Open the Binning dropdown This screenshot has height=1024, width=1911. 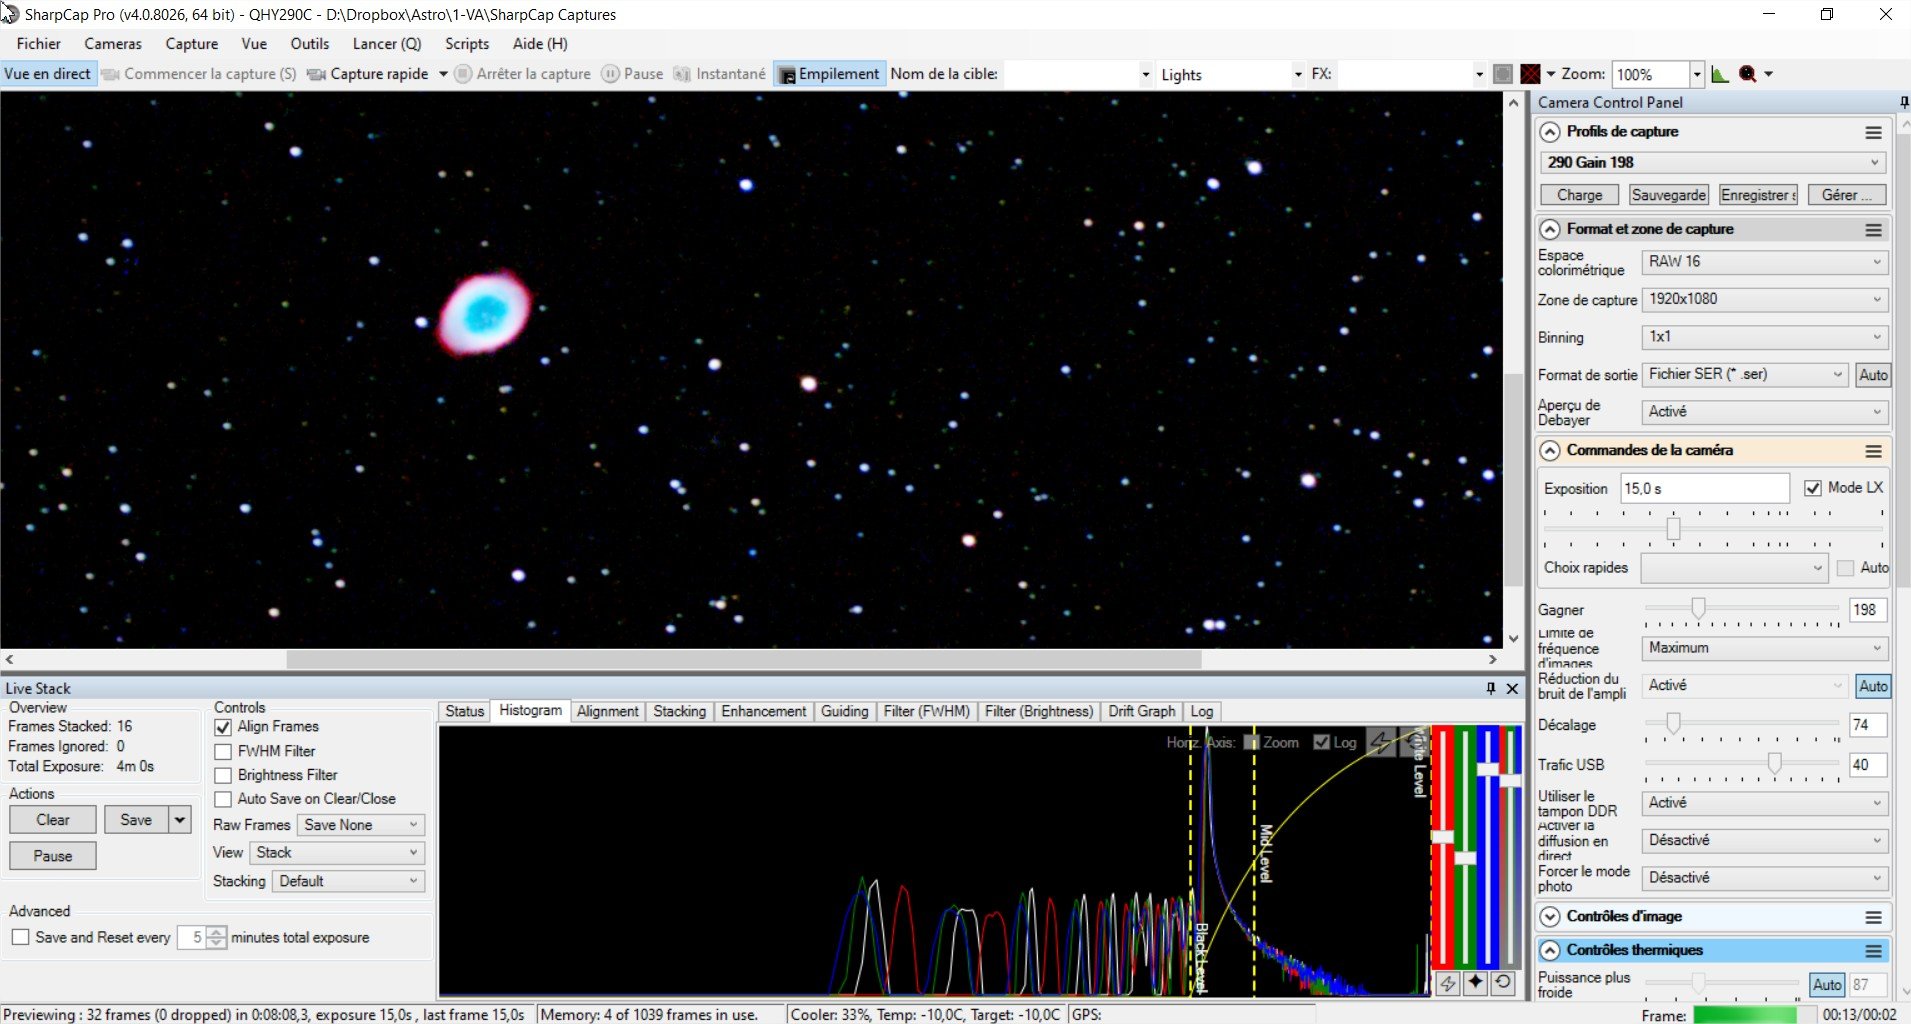(x=1764, y=337)
